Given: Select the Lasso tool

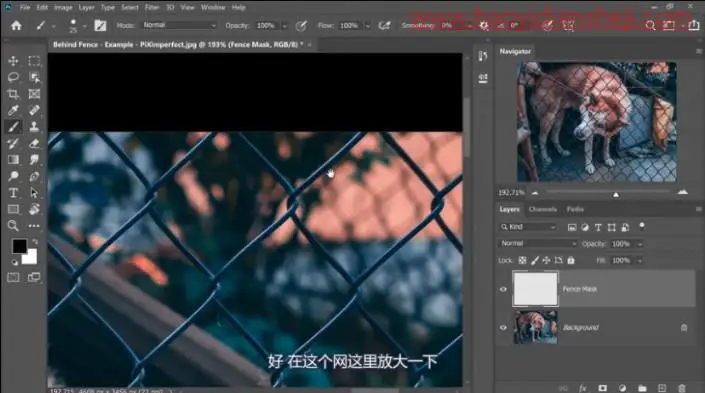Looking at the screenshot, I should point(13,77).
